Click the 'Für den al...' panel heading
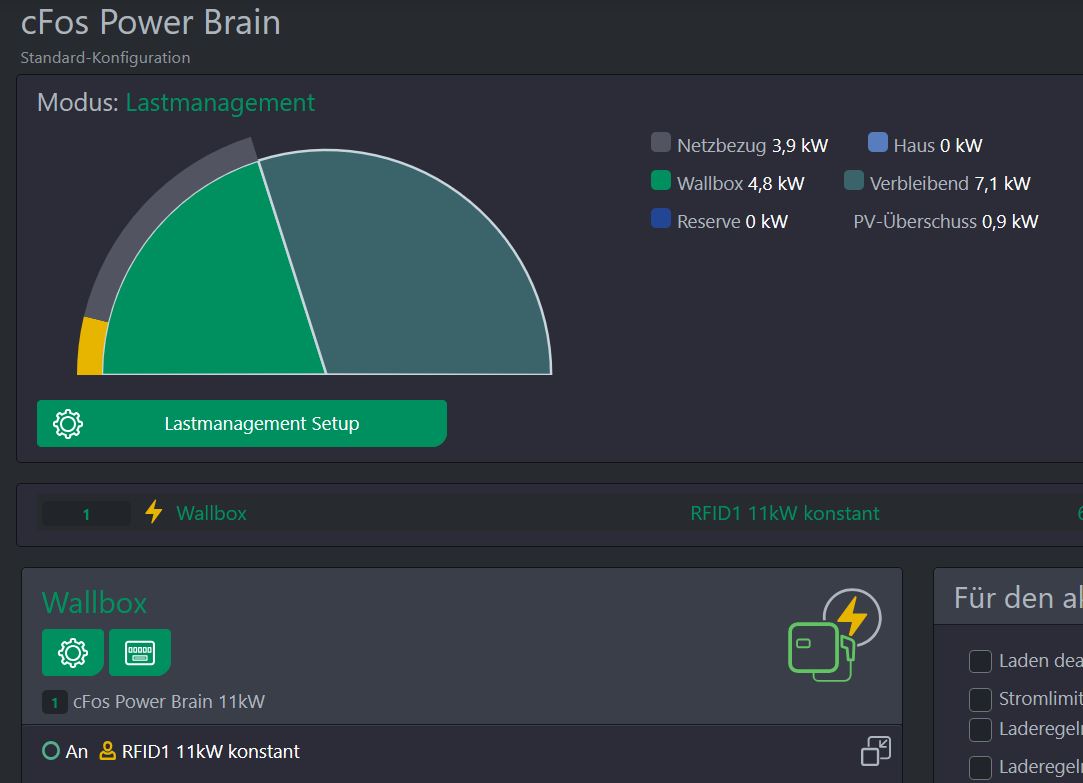Viewport: 1083px width, 783px height. (x=1018, y=598)
